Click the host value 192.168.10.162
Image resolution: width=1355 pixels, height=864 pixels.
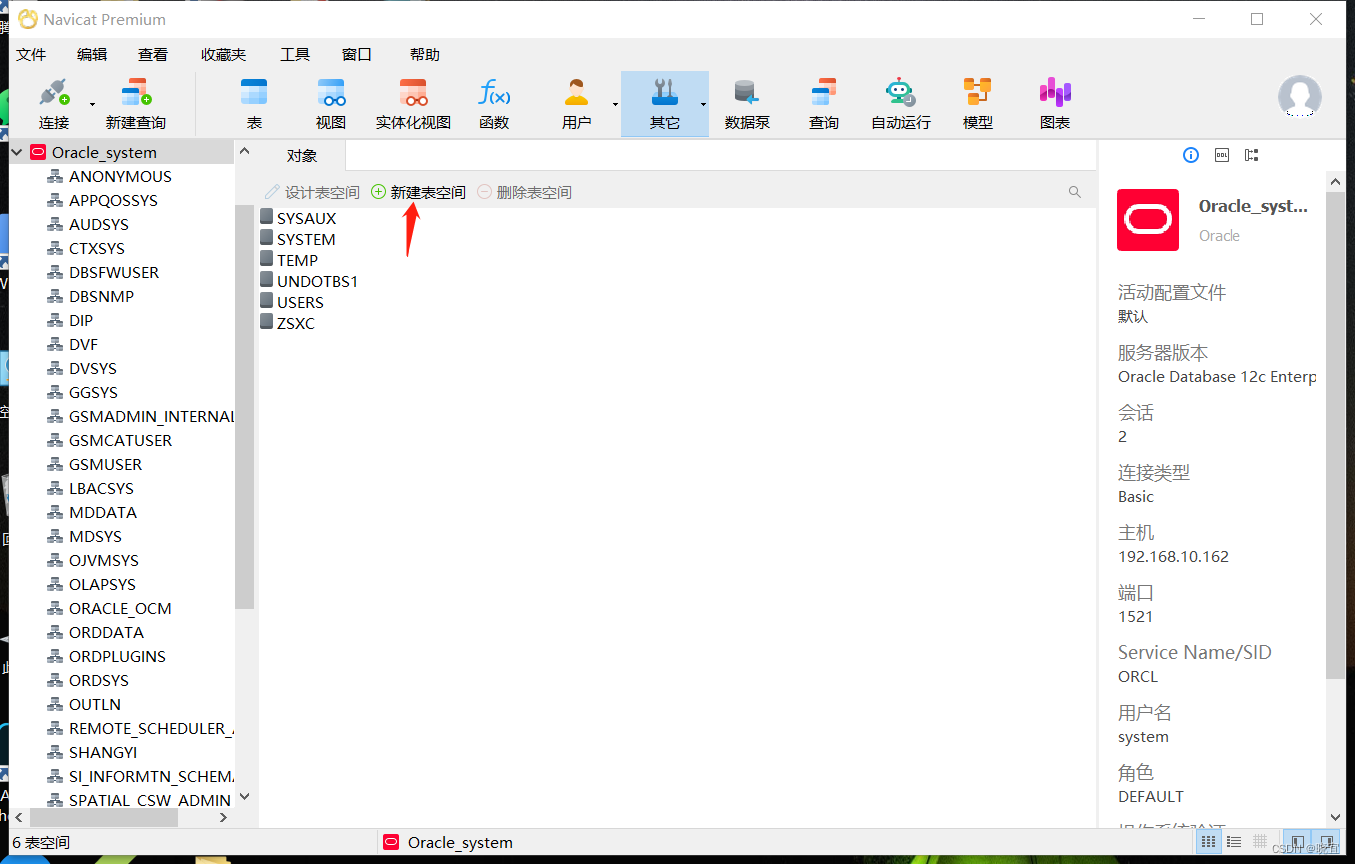point(1173,556)
